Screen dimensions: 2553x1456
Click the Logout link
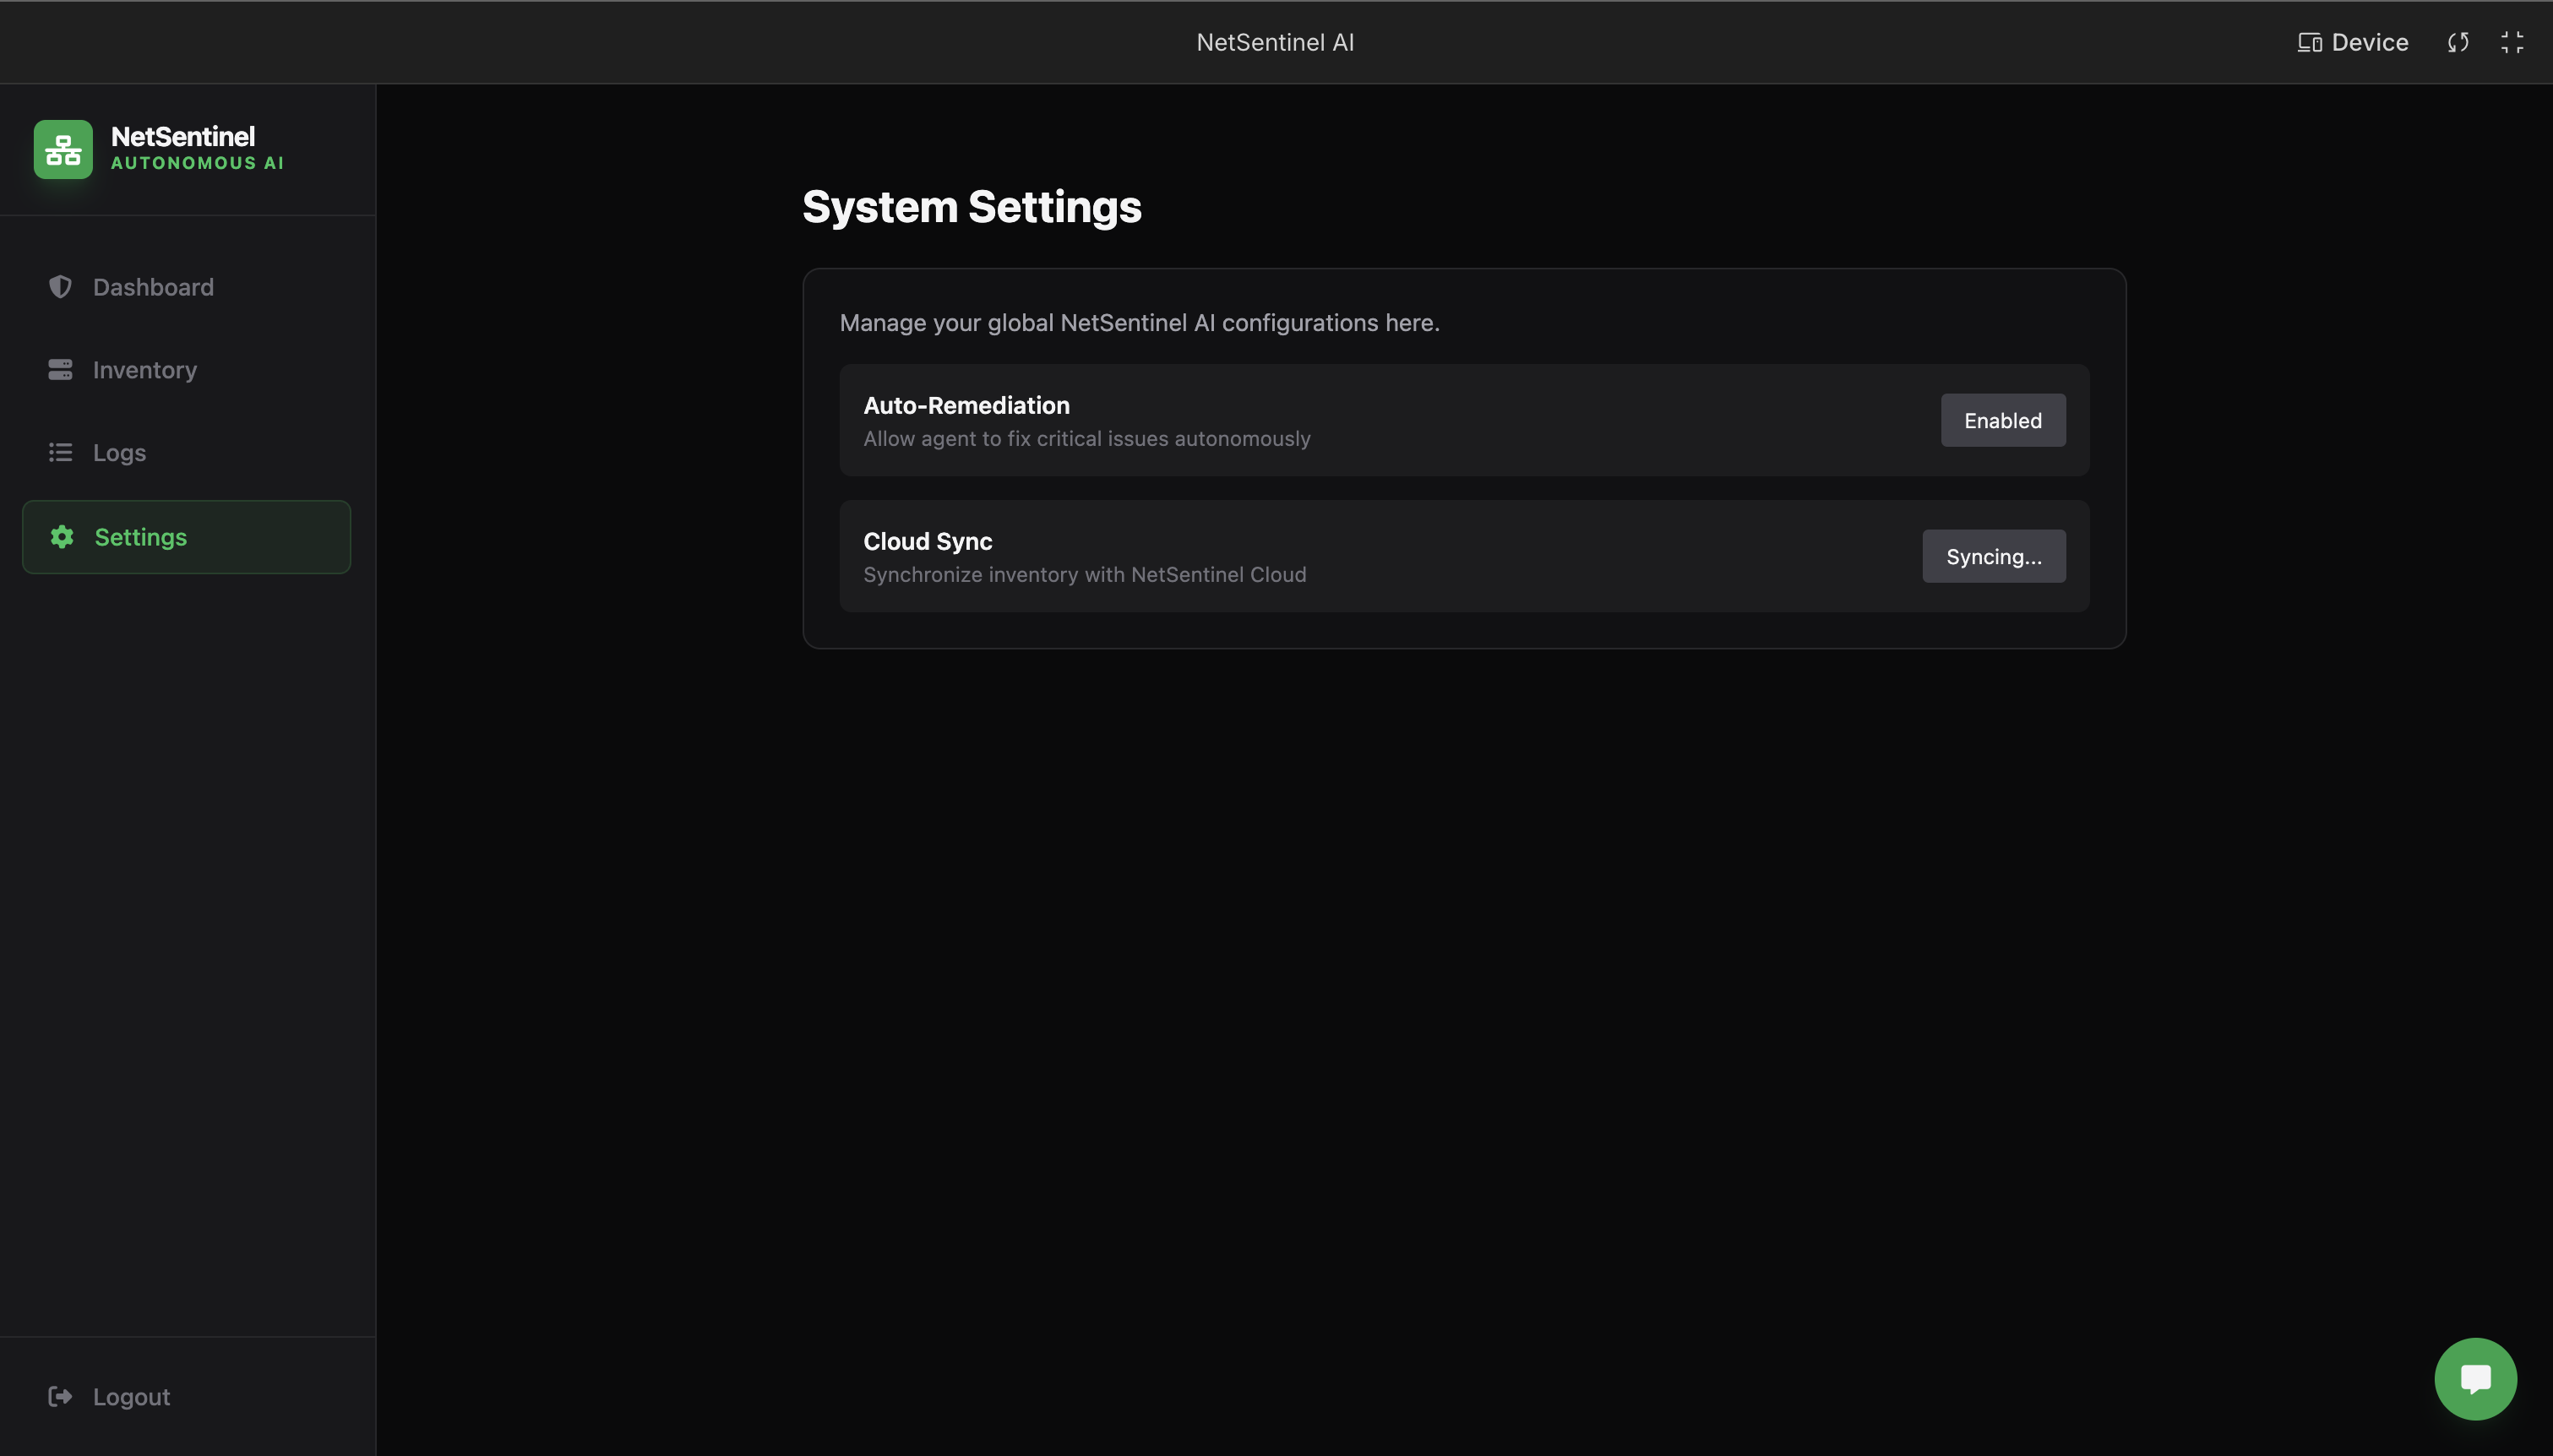(x=131, y=1396)
